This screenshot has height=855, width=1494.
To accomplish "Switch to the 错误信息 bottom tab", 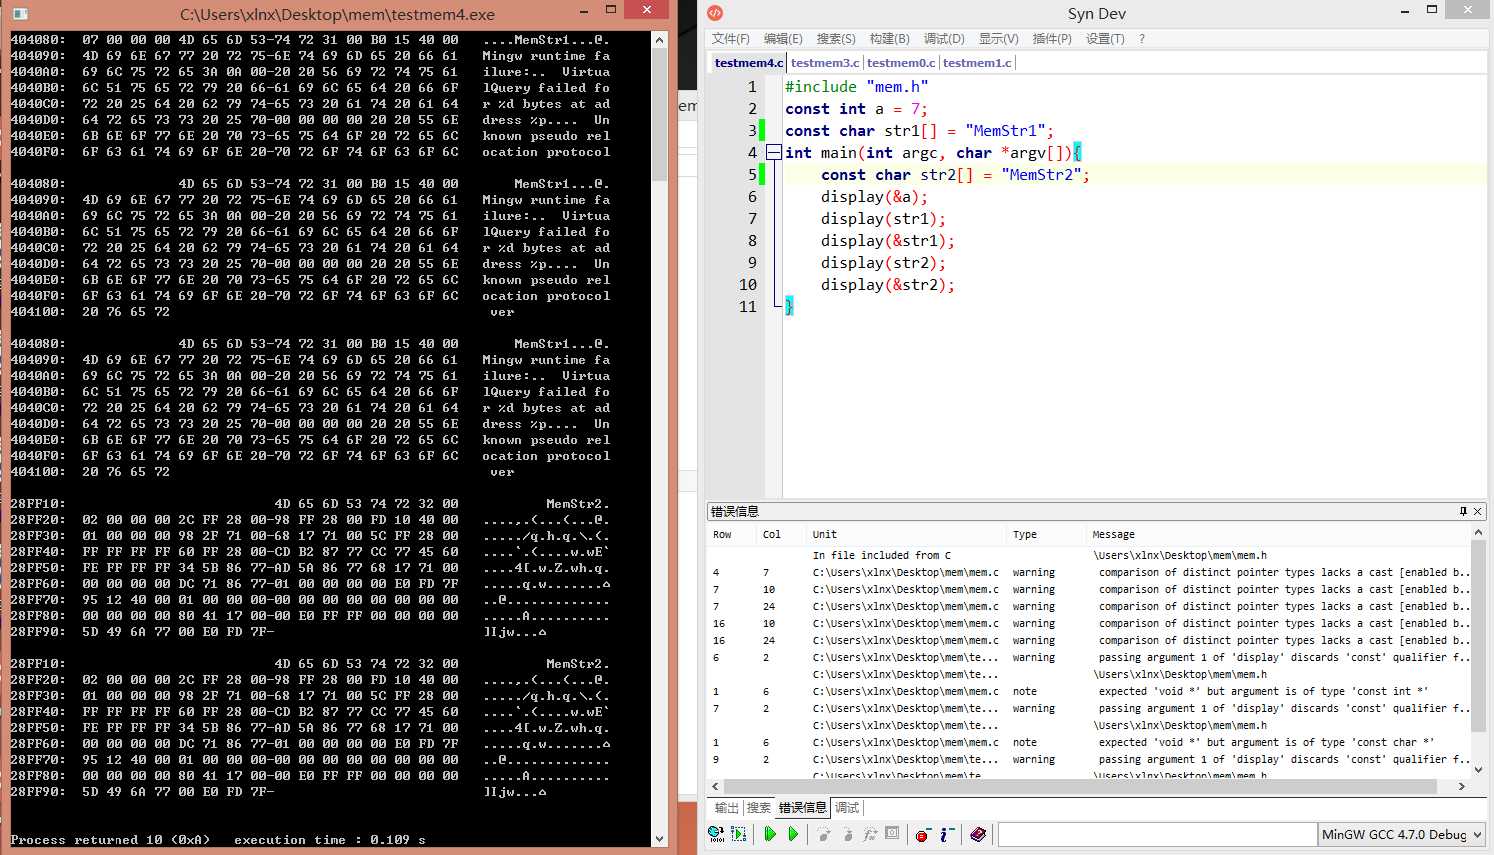I will click(x=803, y=808).
